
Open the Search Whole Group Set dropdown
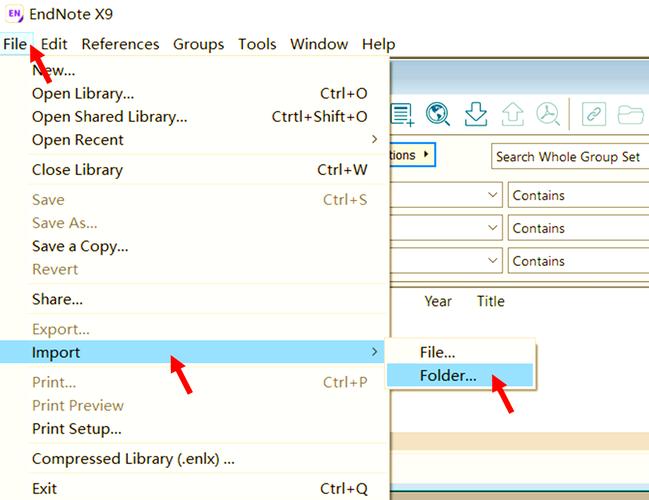point(569,157)
